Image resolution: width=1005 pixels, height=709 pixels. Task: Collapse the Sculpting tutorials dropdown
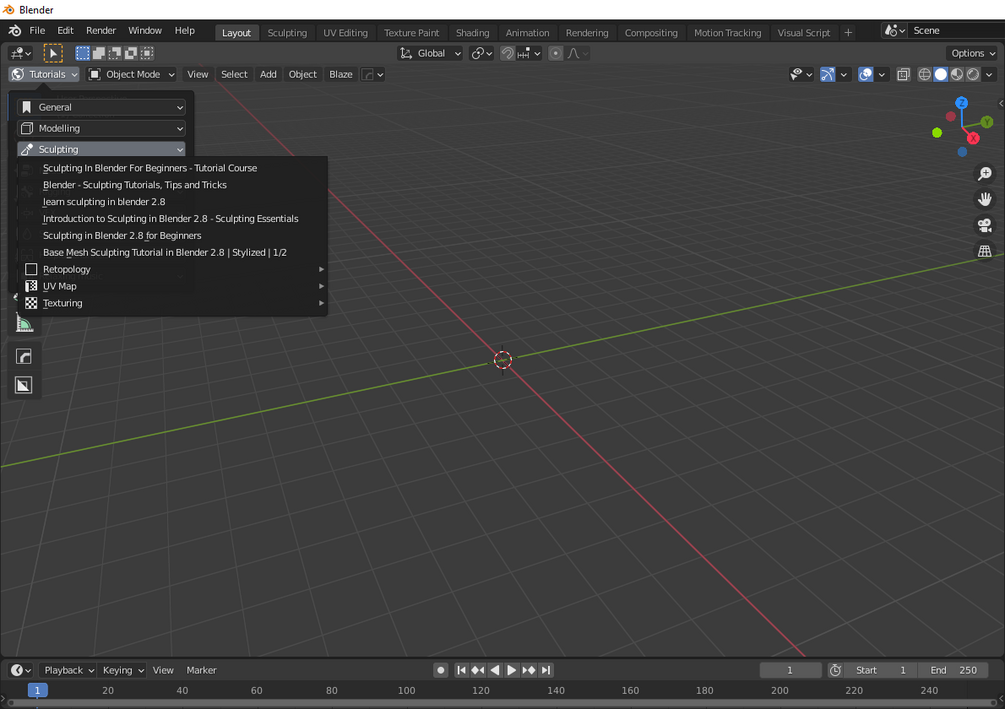pyautogui.click(x=101, y=149)
